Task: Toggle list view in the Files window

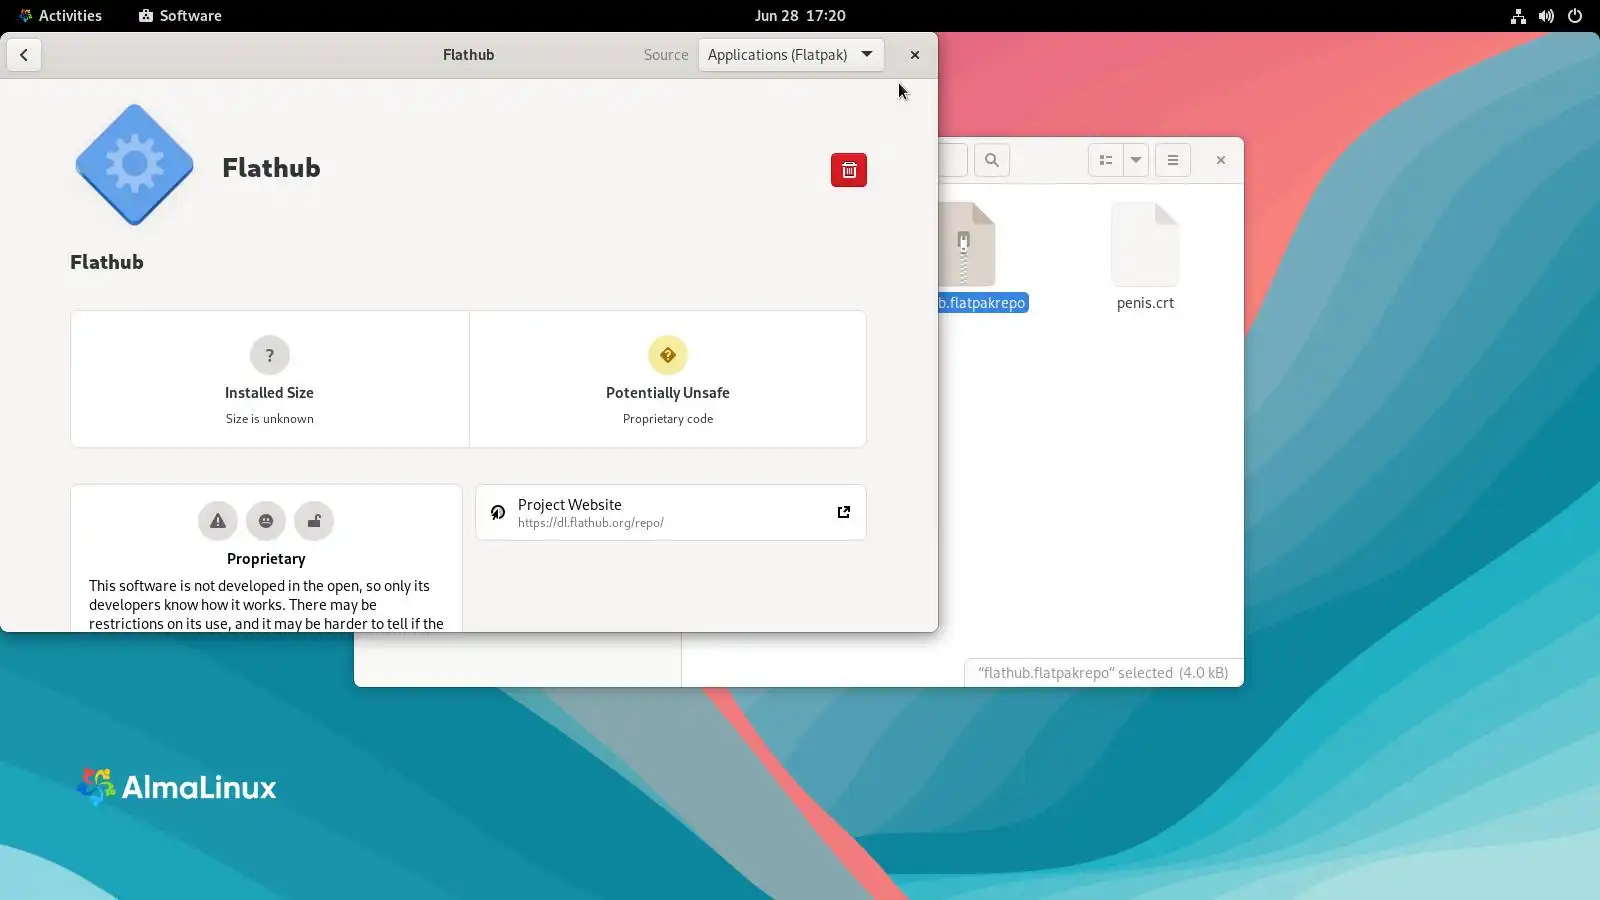Action: click(1106, 160)
